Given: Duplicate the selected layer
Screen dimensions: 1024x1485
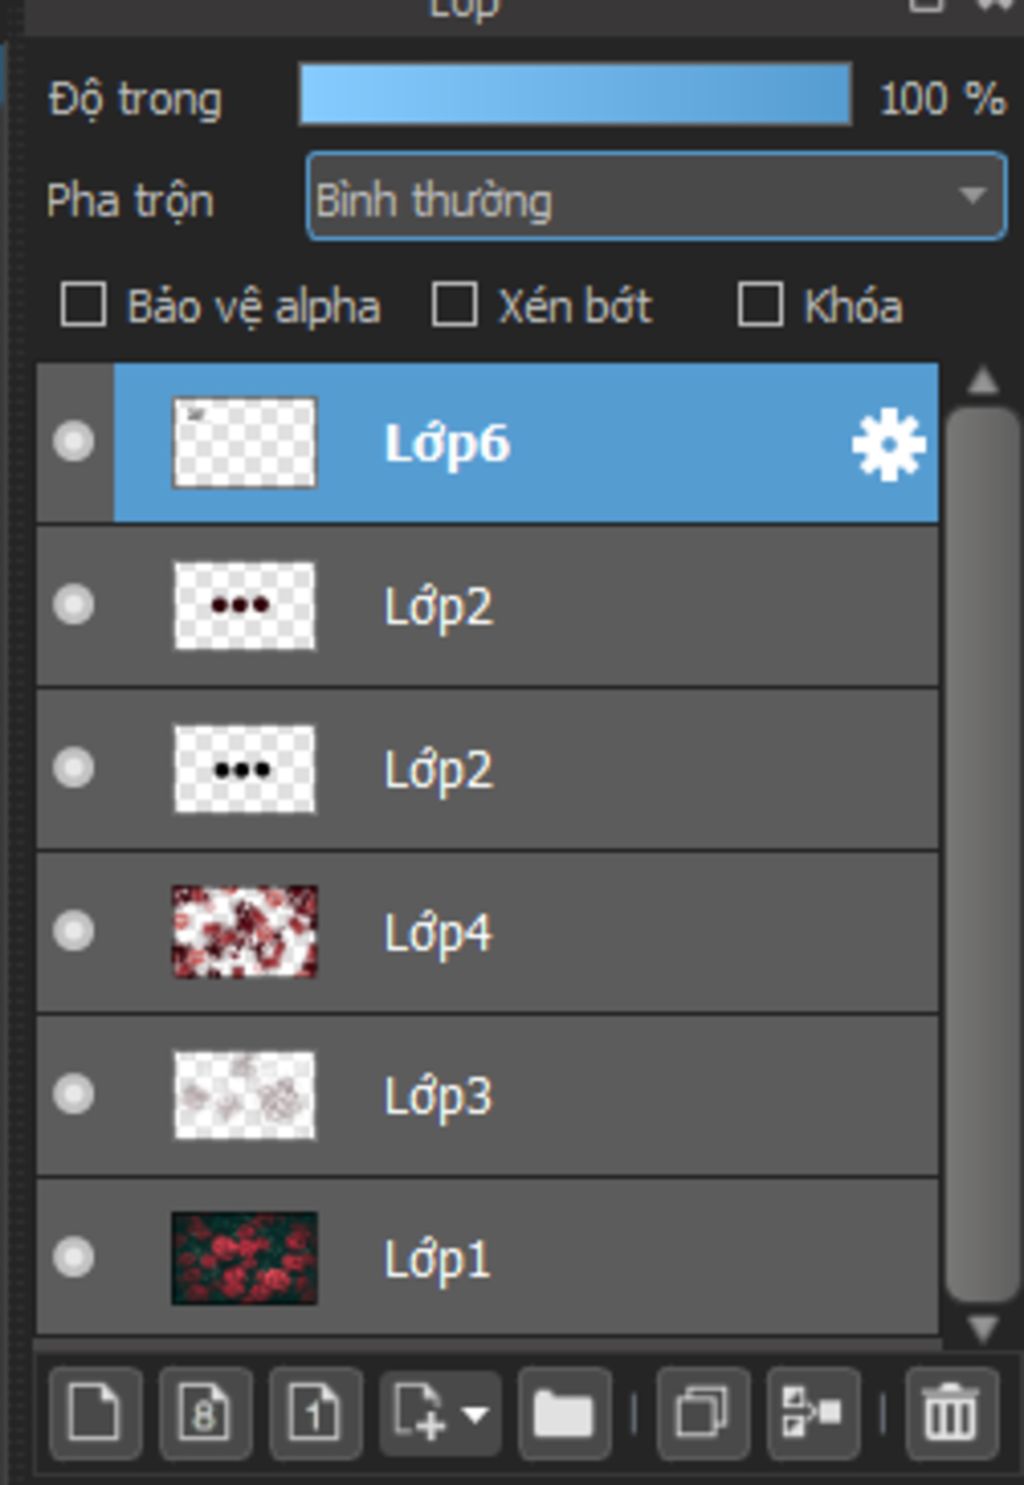Looking at the screenshot, I should 702,1413.
